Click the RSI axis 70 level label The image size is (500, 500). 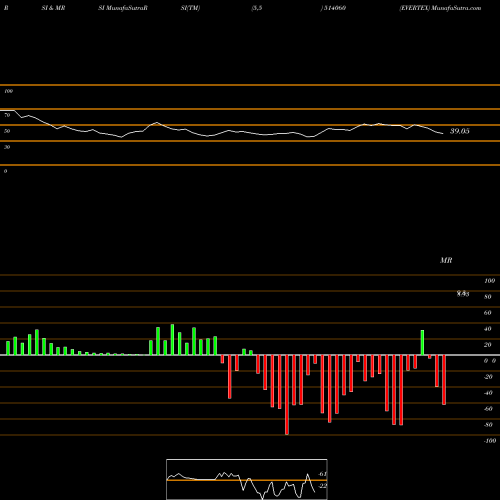point(7,115)
